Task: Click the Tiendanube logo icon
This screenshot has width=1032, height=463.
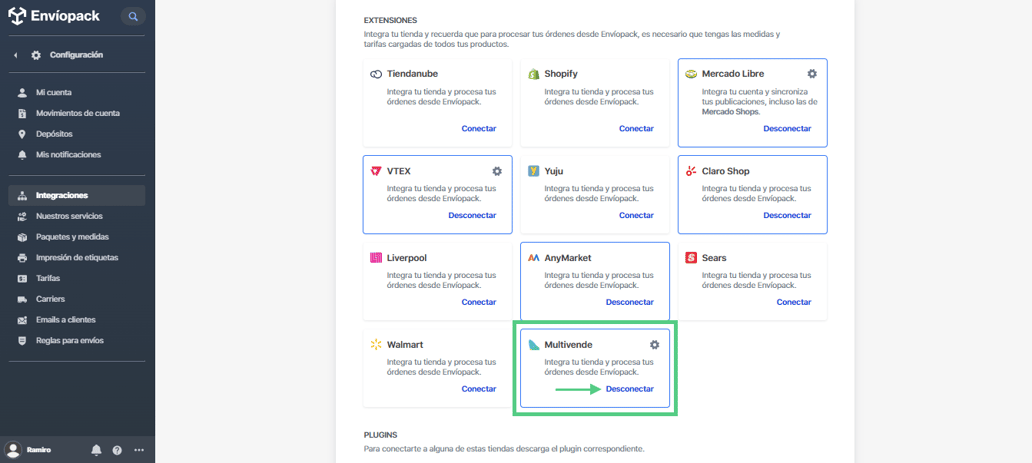Action: click(376, 74)
